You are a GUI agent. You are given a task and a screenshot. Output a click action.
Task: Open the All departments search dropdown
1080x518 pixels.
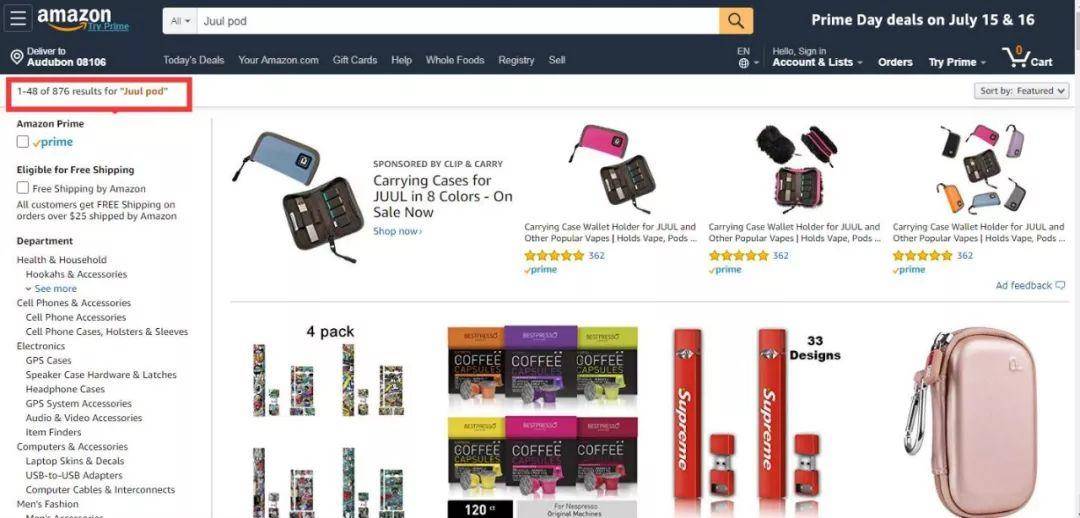click(180, 21)
